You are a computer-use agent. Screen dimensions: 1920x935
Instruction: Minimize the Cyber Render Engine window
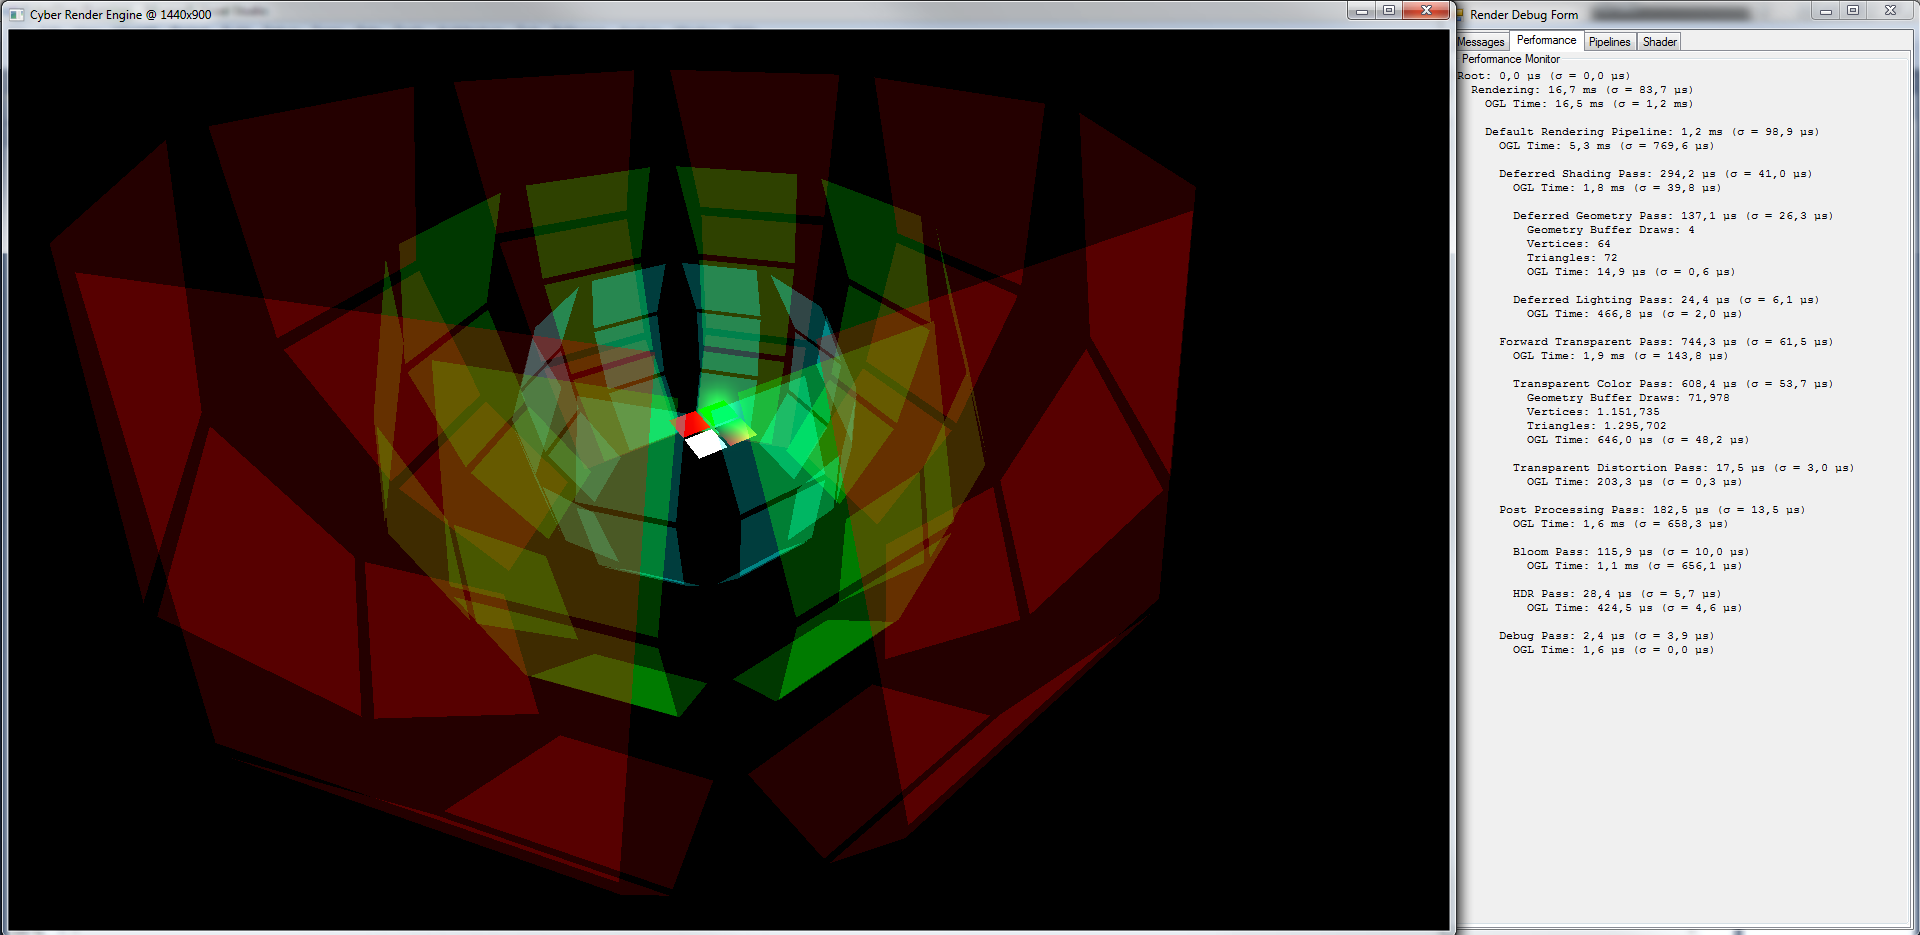[x=1361, y=11]
